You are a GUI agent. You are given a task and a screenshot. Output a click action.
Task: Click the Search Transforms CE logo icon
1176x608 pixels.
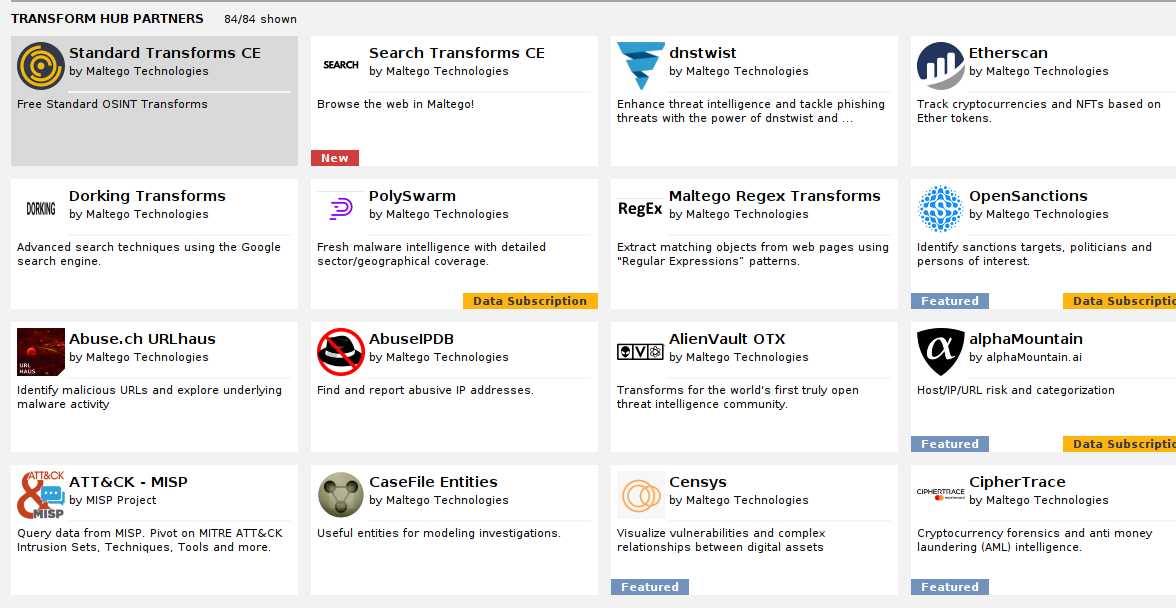click(340, 65)
